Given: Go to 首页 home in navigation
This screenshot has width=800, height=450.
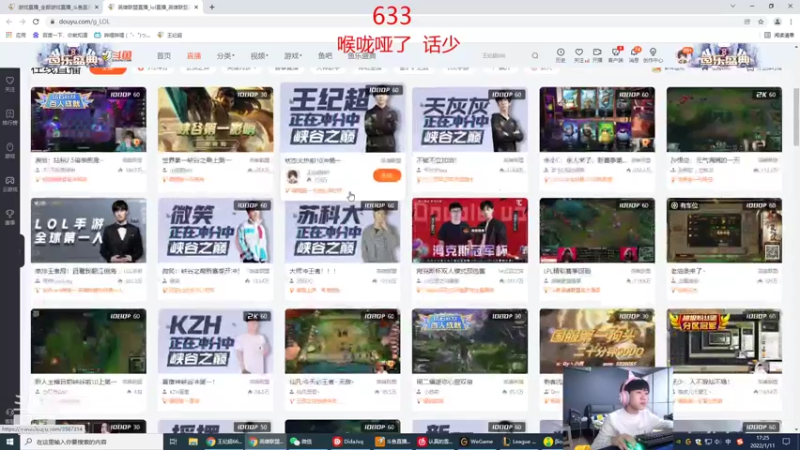Looking at the screenshot, I should click(164, 56).
